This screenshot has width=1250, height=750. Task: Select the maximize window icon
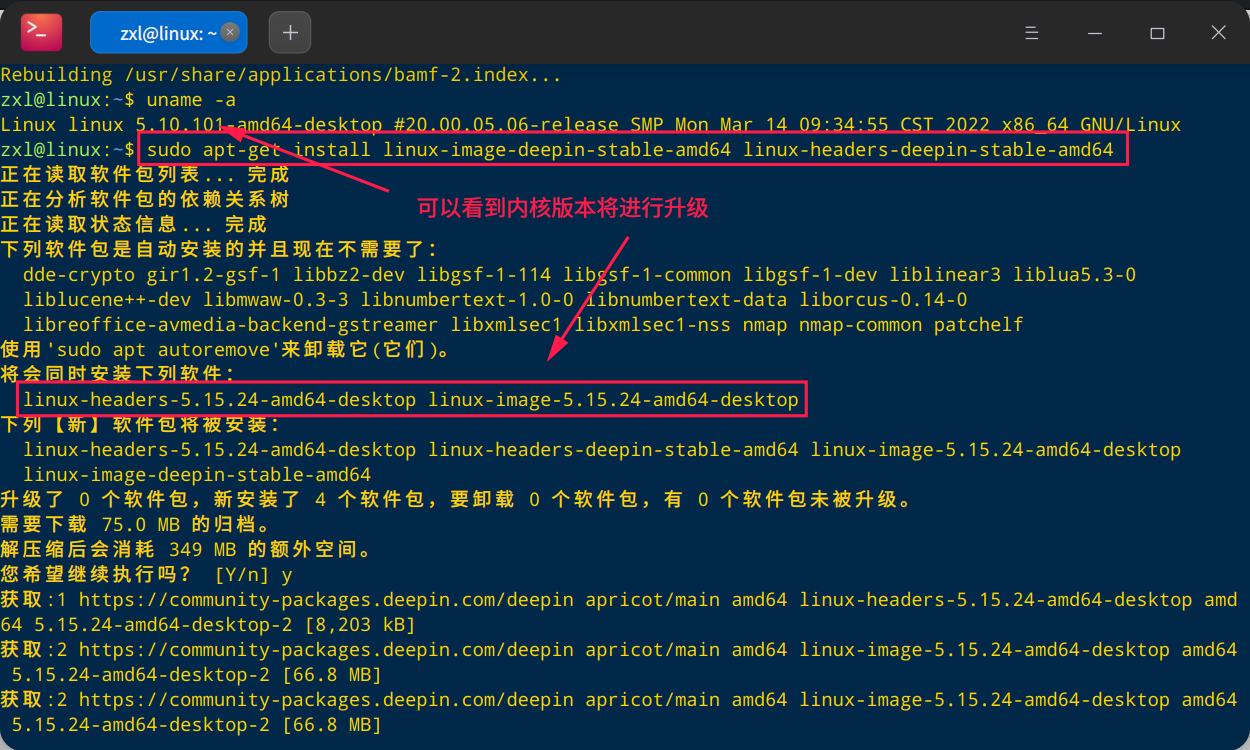(x=1156, y=33)
